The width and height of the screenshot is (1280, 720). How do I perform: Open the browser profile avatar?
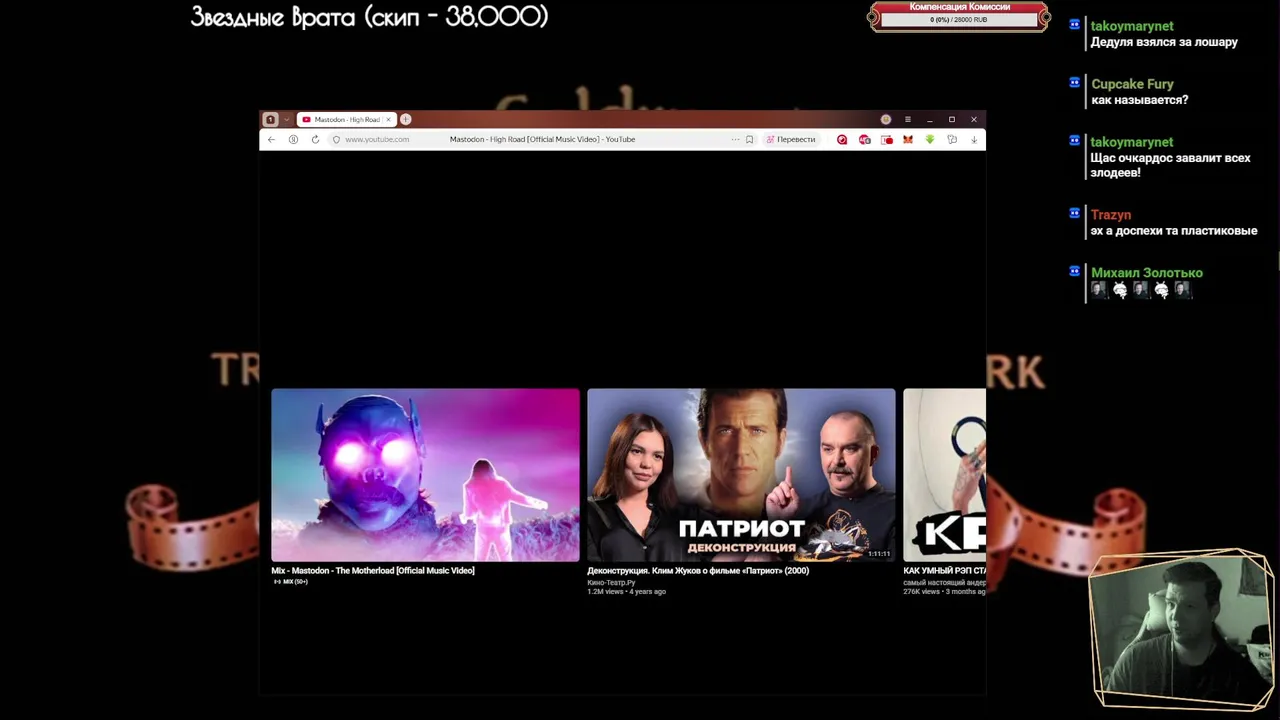(885, 119)
